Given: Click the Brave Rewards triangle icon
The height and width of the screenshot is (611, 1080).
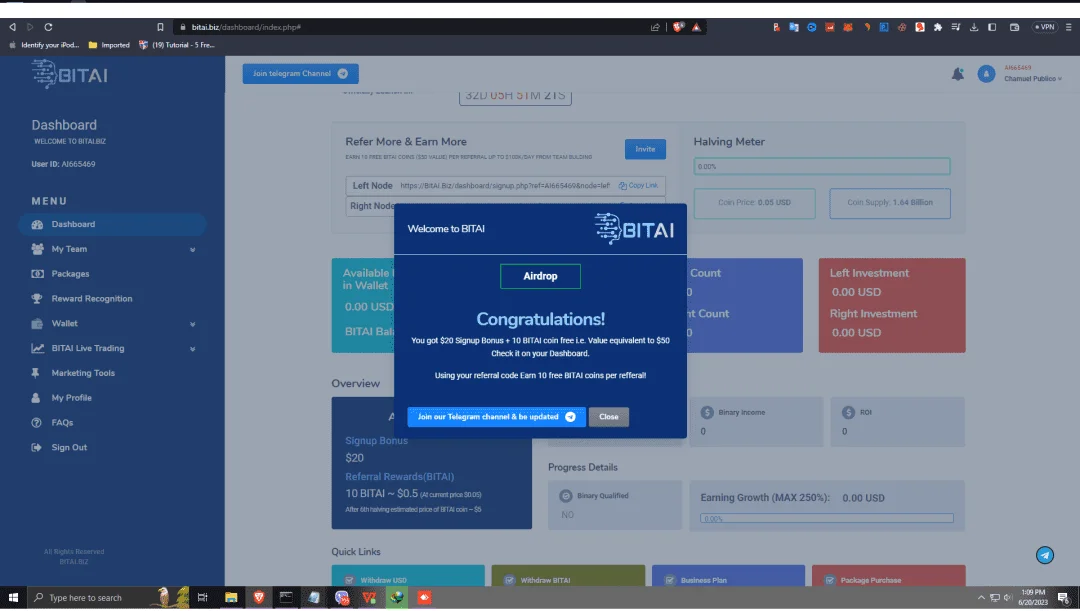Looking at the screenshot, I should point(696,27).
